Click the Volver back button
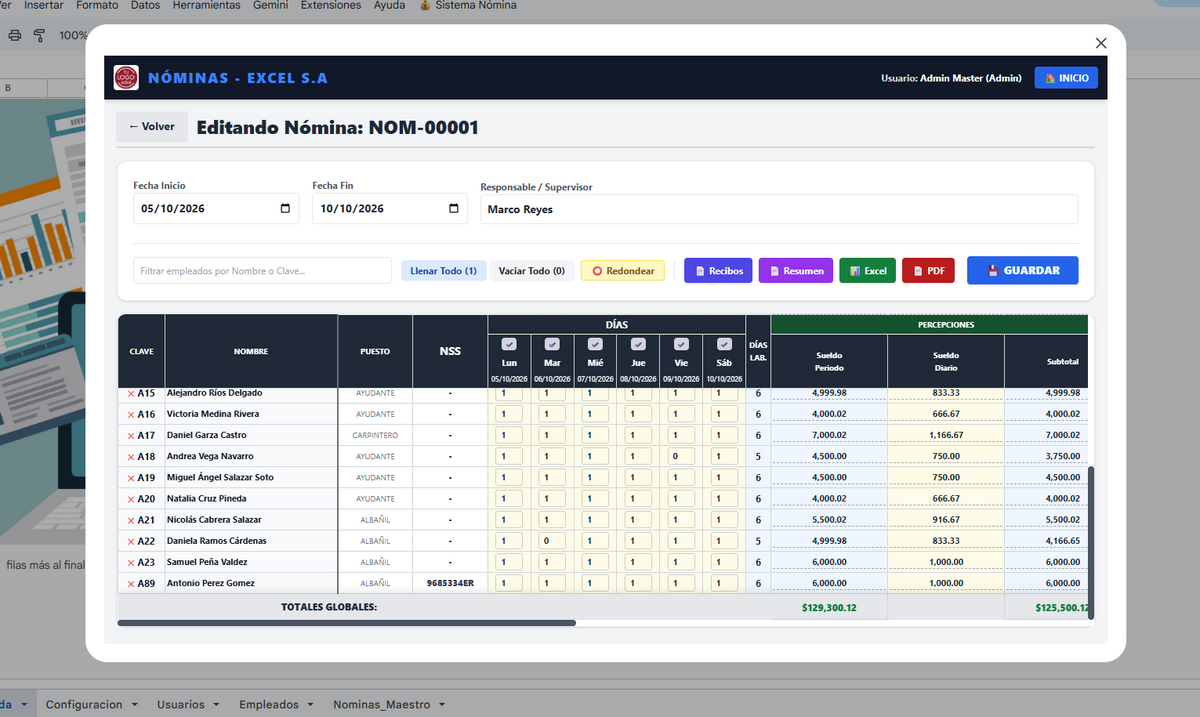 coord(152,127)
